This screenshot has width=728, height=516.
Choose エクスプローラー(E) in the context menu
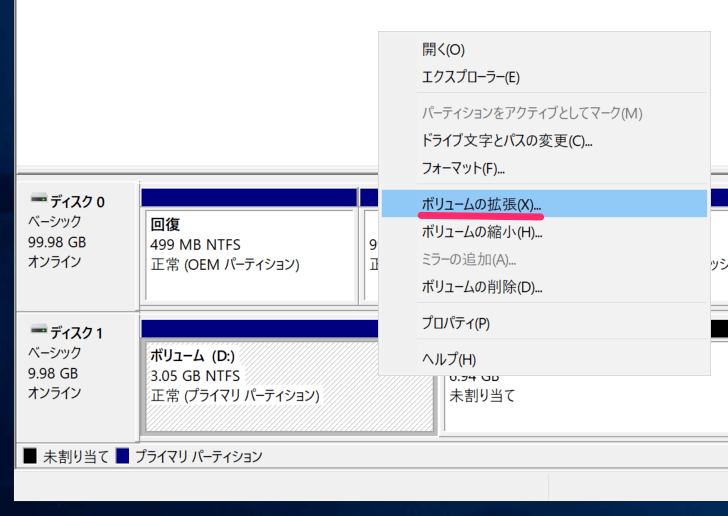[470, 77]
